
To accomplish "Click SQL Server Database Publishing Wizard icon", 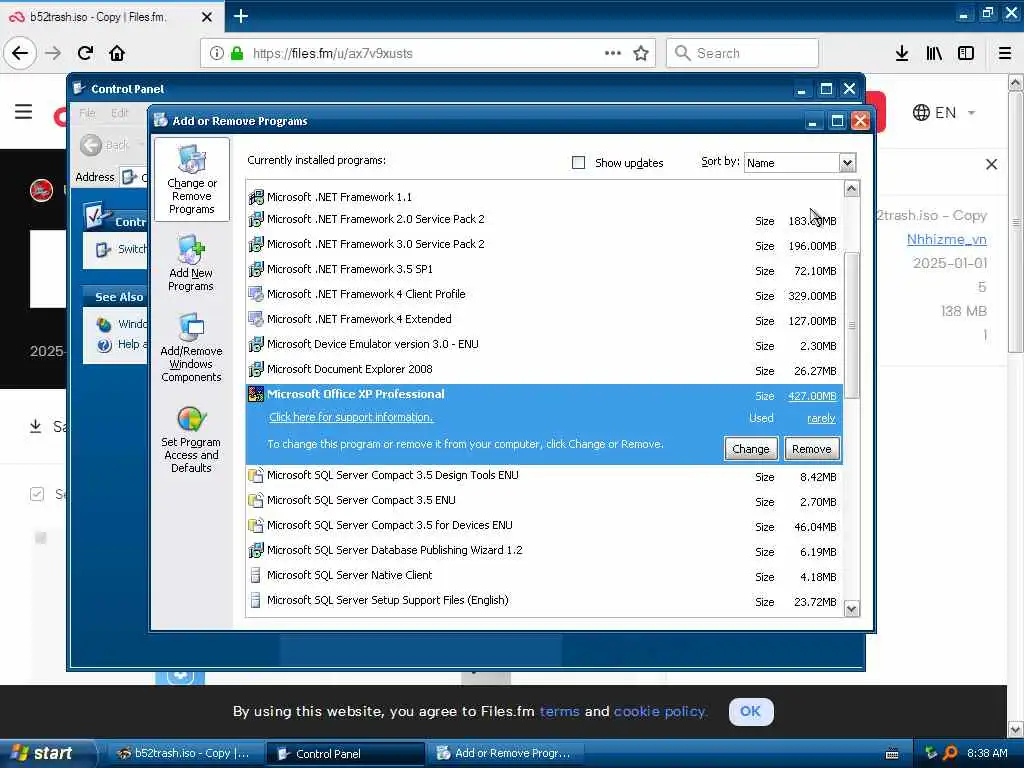I will [x=256, y=551].
